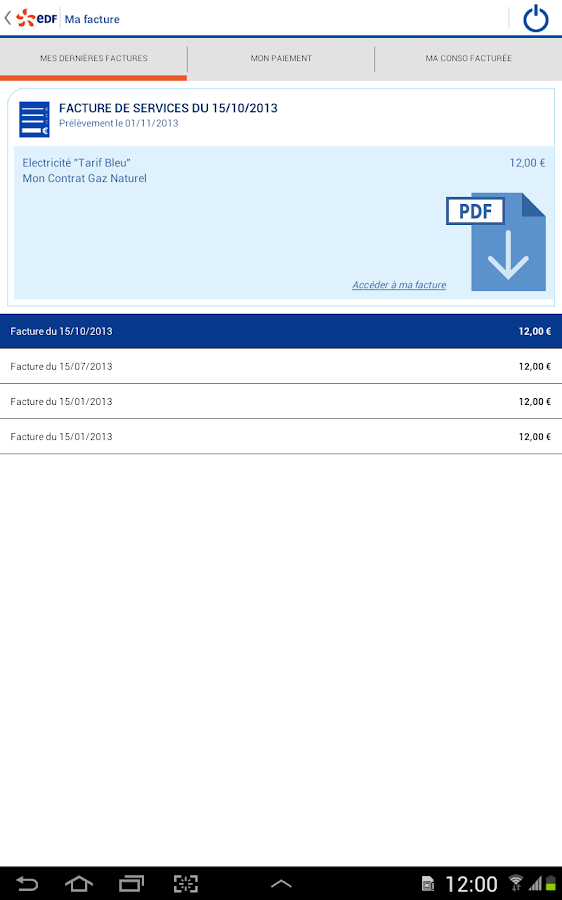Open Android recent apps button
The image size is (562, 900).
click(131, 883)
